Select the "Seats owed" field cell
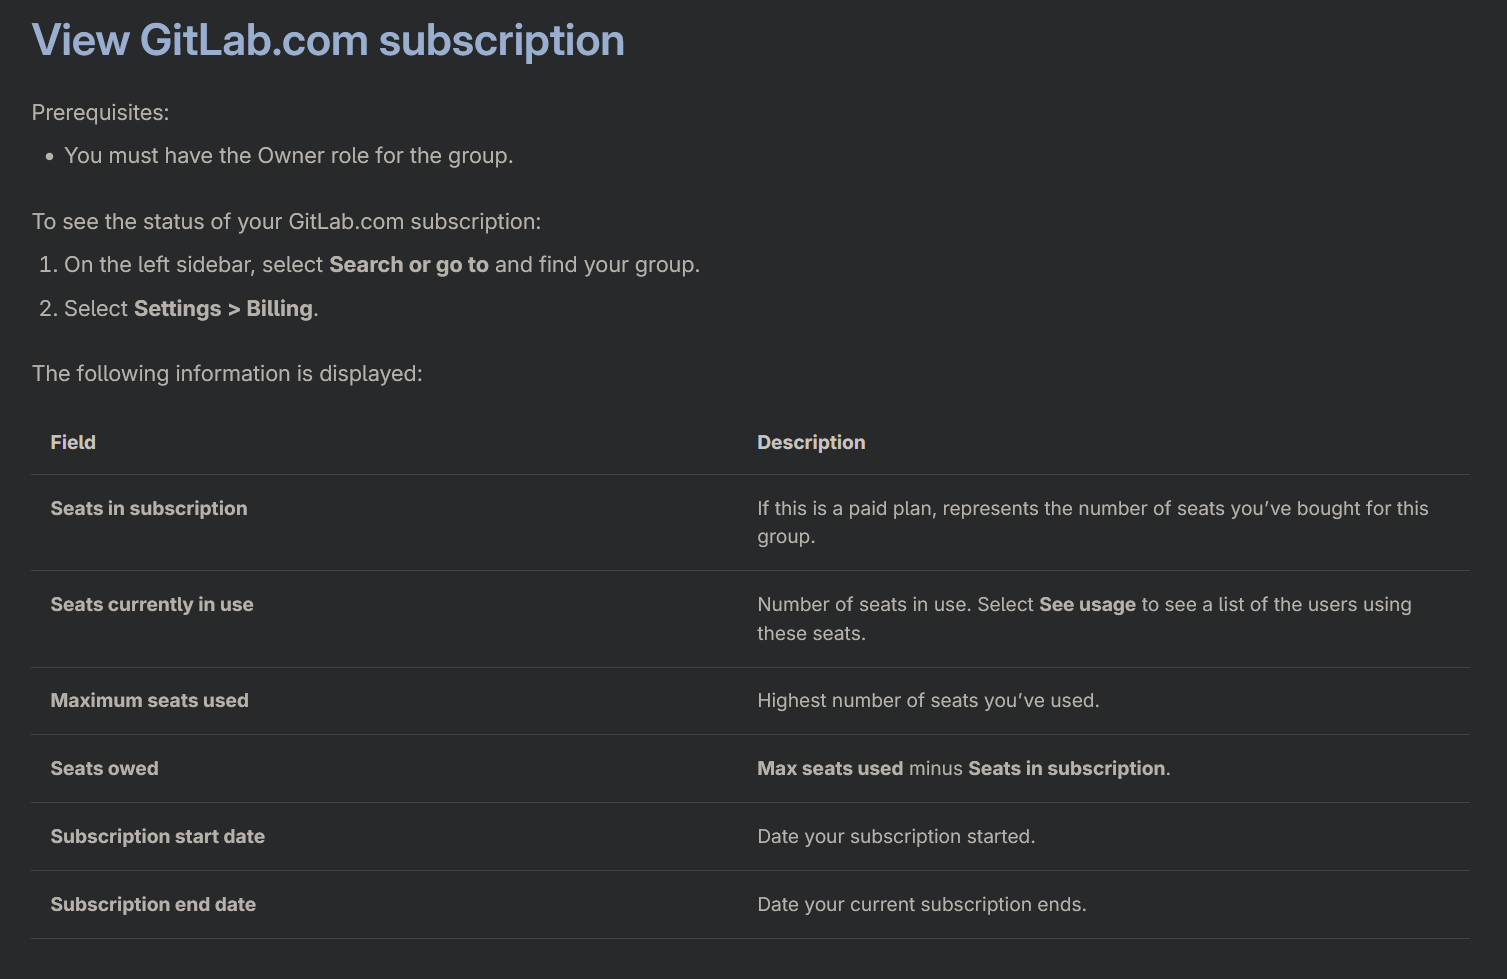 tap(105, 769)
